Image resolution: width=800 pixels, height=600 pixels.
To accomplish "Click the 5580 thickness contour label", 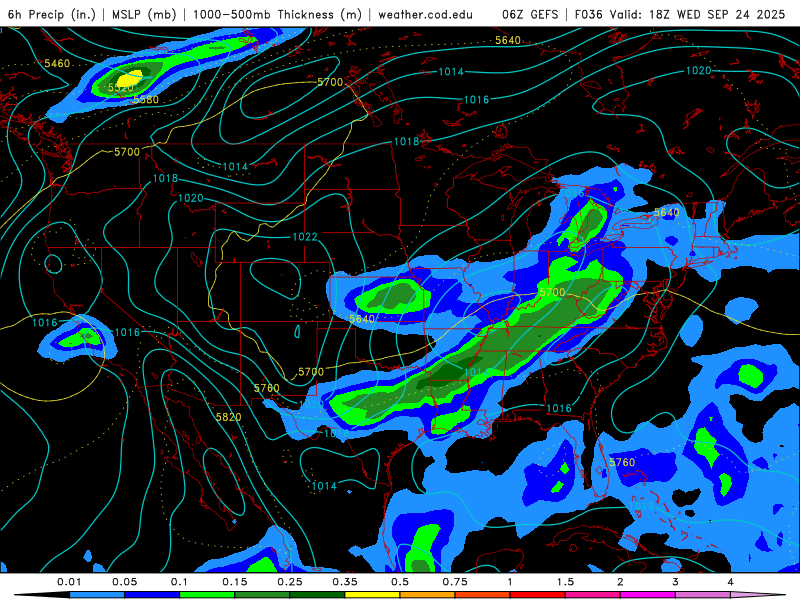I will coord(146,99).
